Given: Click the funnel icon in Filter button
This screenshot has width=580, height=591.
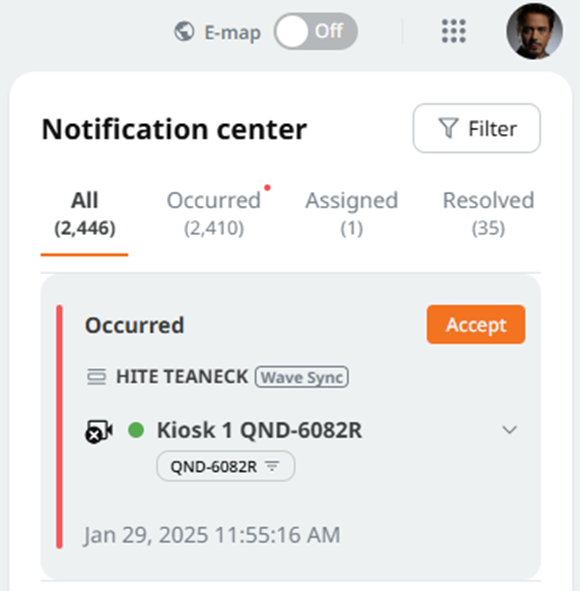Looking at the screenshot, I should (x=448, y=128).
